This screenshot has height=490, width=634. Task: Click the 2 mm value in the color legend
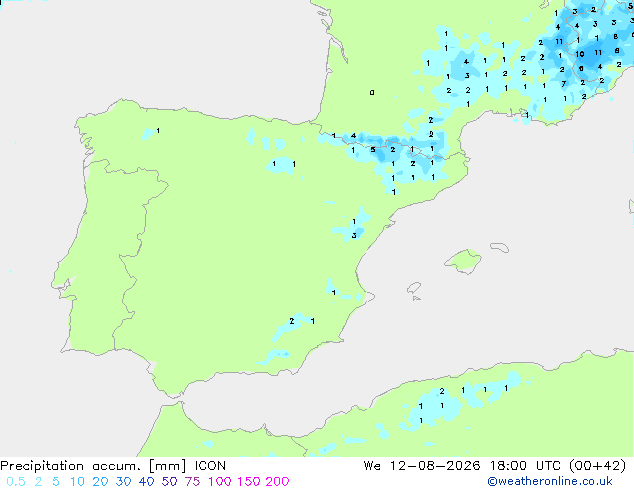coord(38,482)
